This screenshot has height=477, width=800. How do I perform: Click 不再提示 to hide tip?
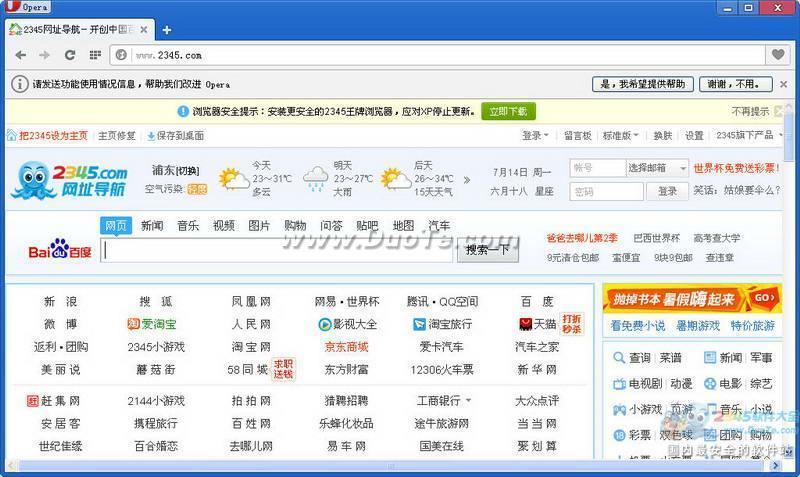coord(750,111)
